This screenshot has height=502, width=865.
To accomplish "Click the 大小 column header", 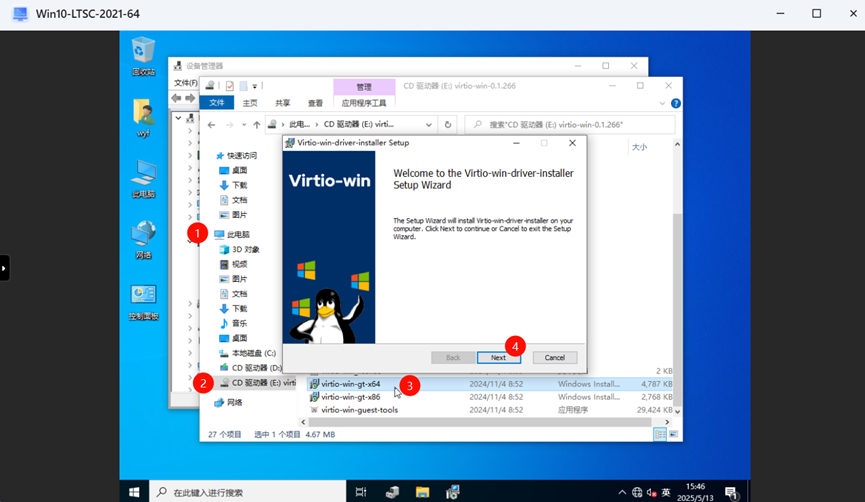I will [x=640, y=147].
